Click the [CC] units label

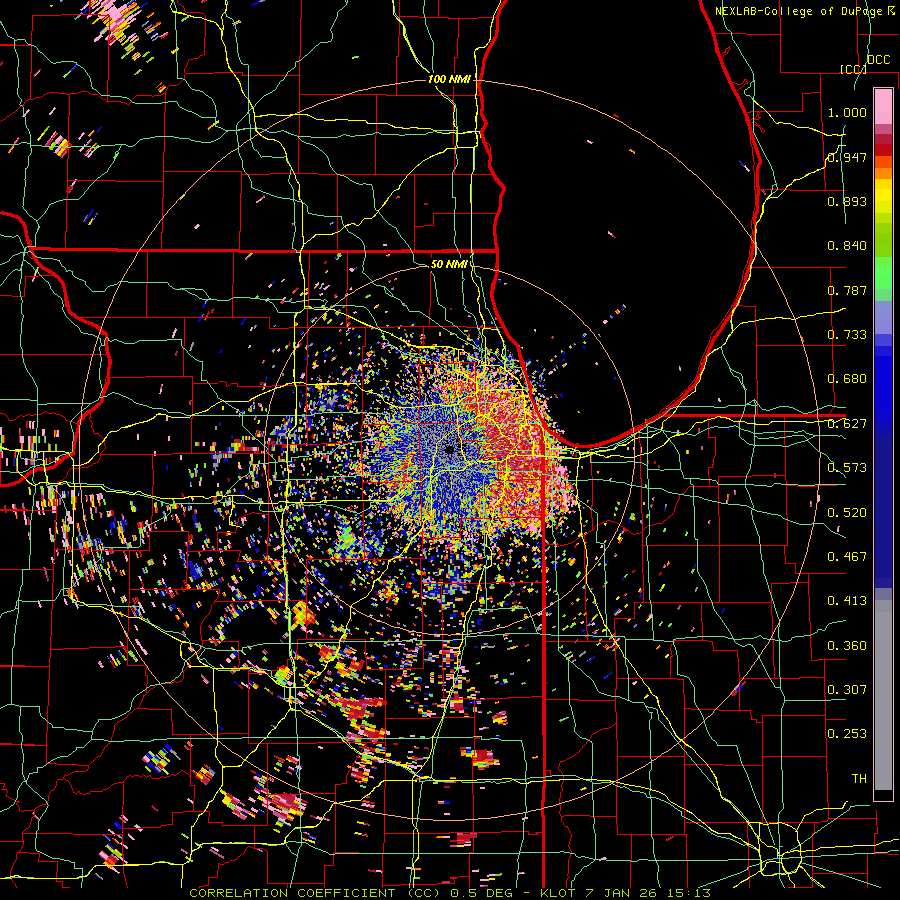tap(854, 69)
